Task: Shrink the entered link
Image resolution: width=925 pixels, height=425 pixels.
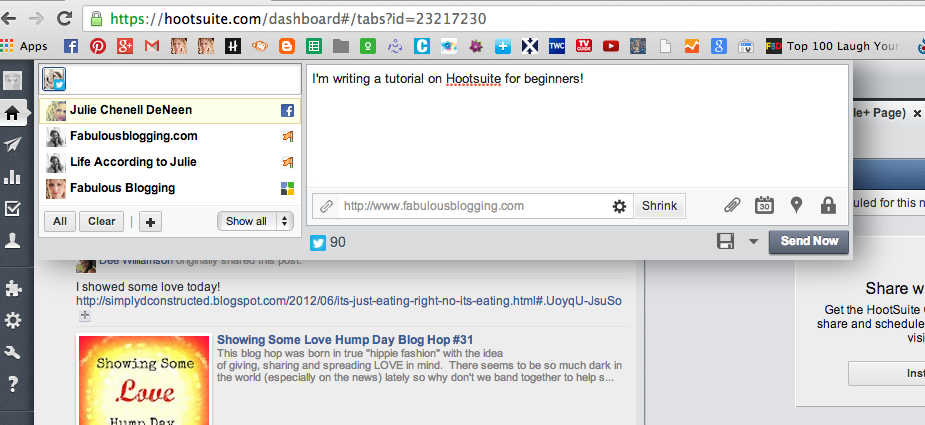Action: tap(660, 206)
